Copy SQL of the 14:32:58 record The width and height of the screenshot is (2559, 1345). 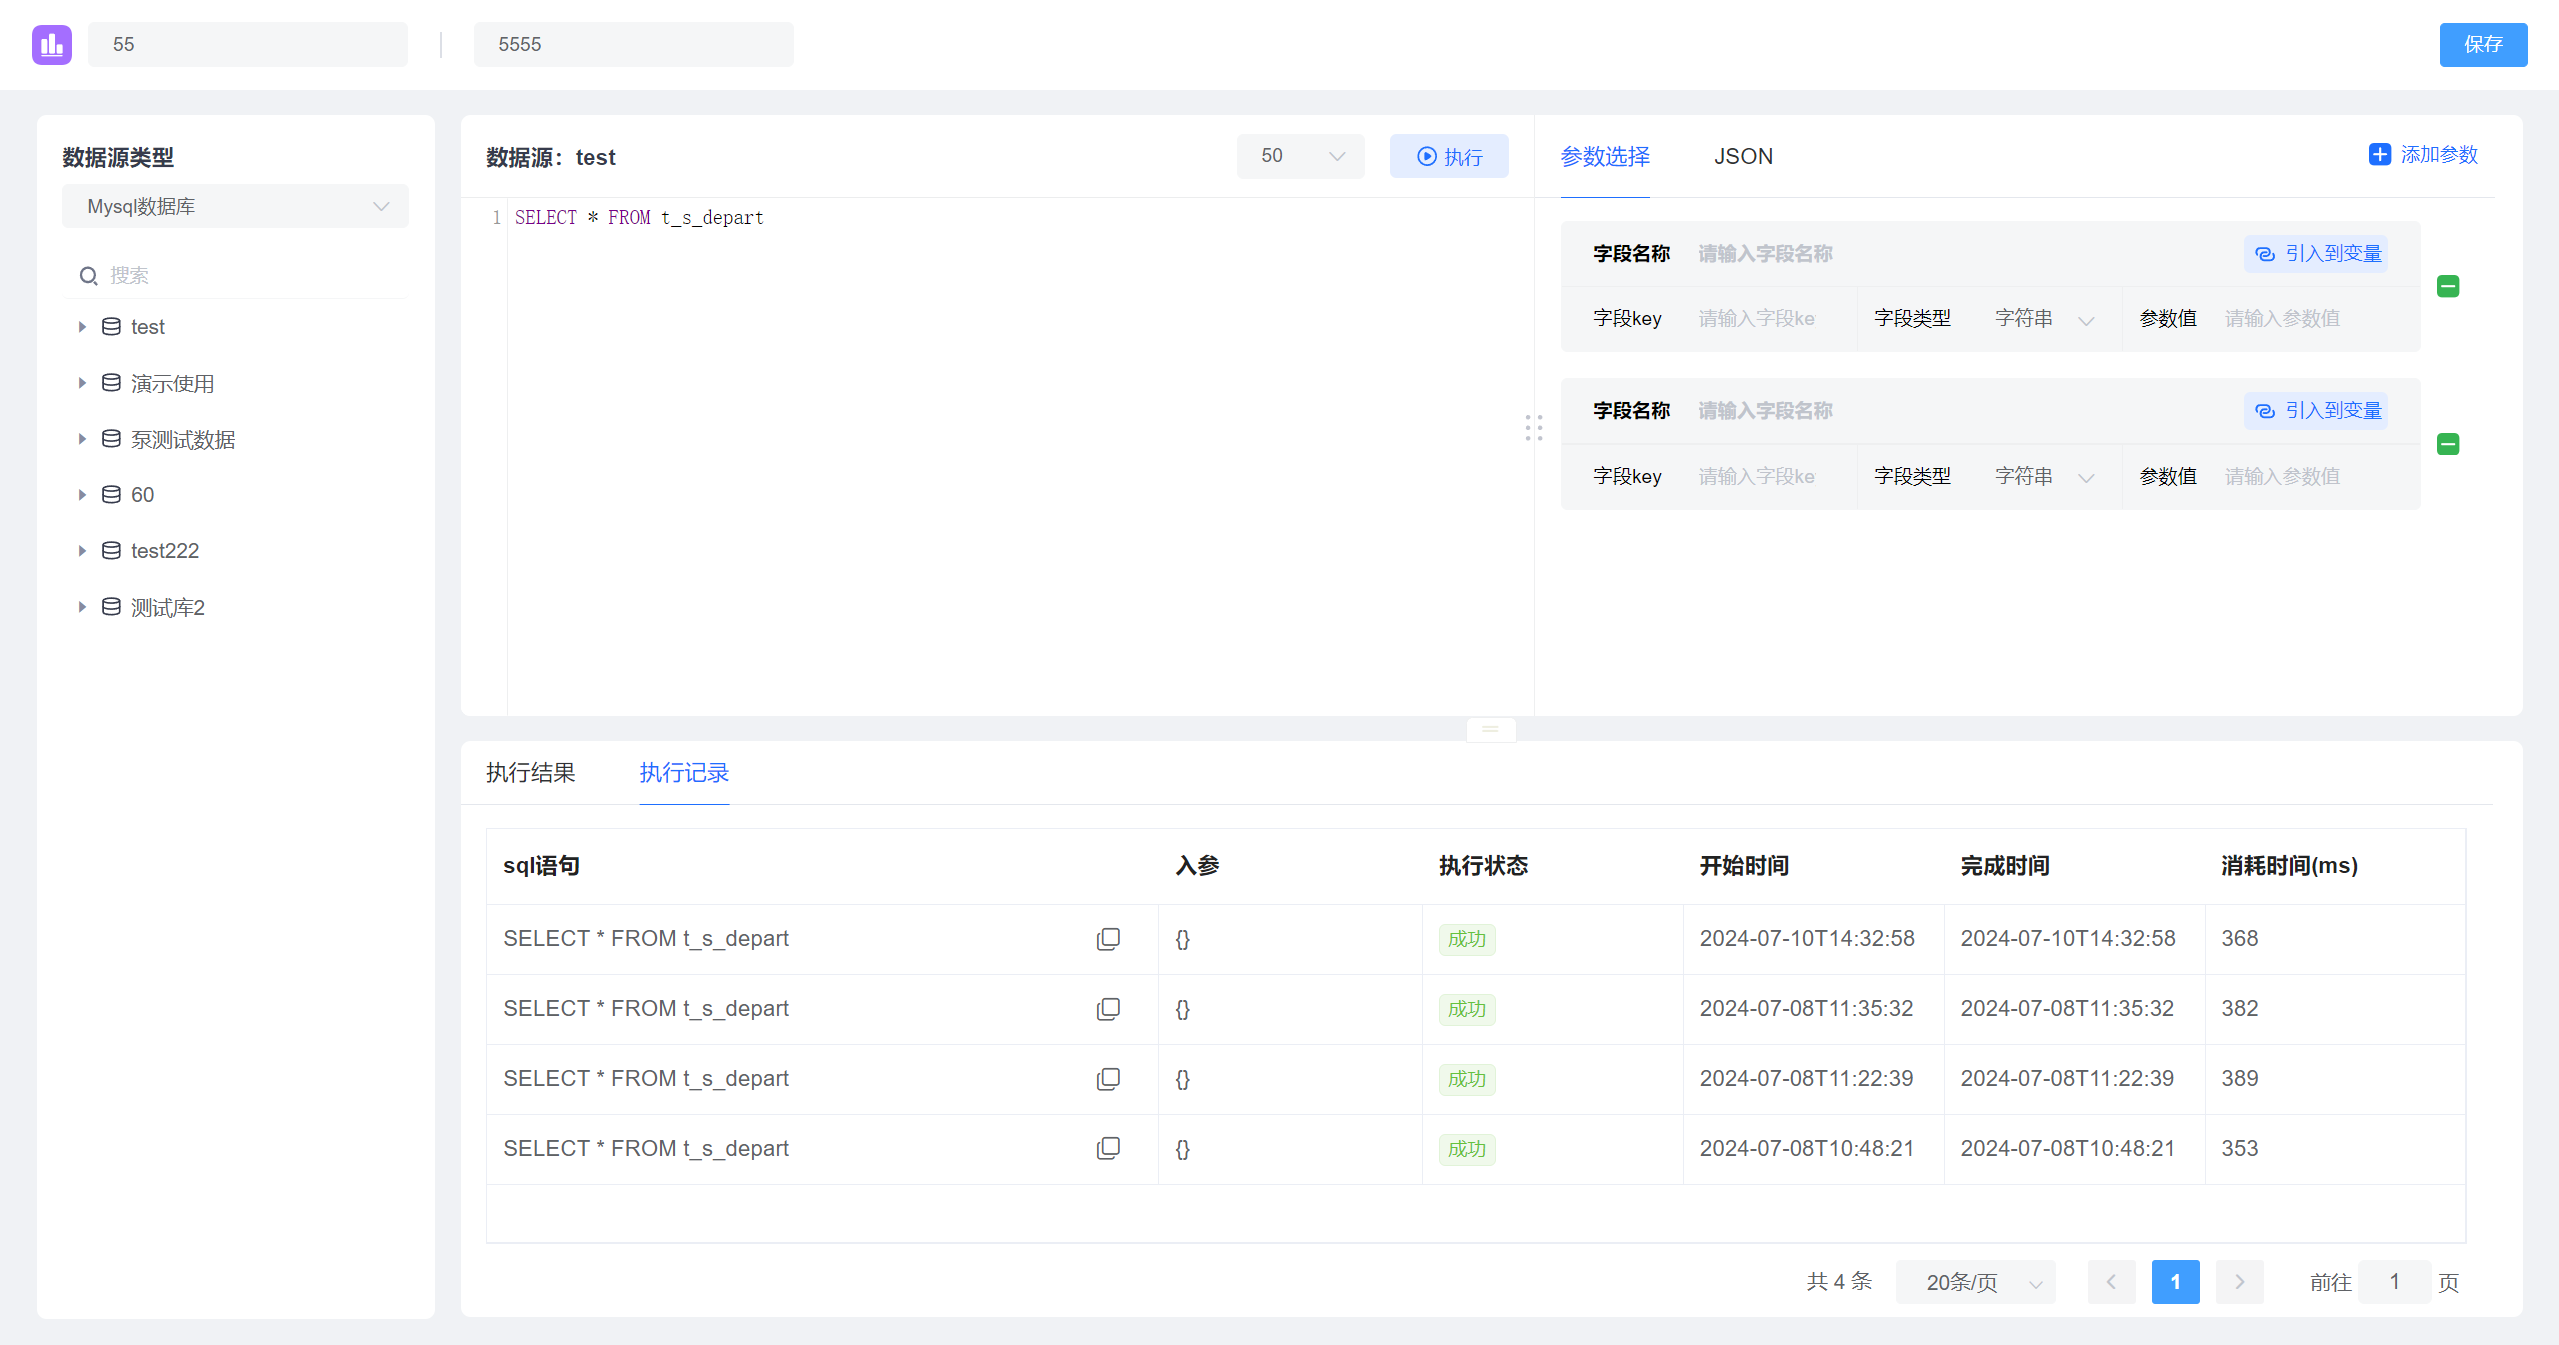(1108, 939)
